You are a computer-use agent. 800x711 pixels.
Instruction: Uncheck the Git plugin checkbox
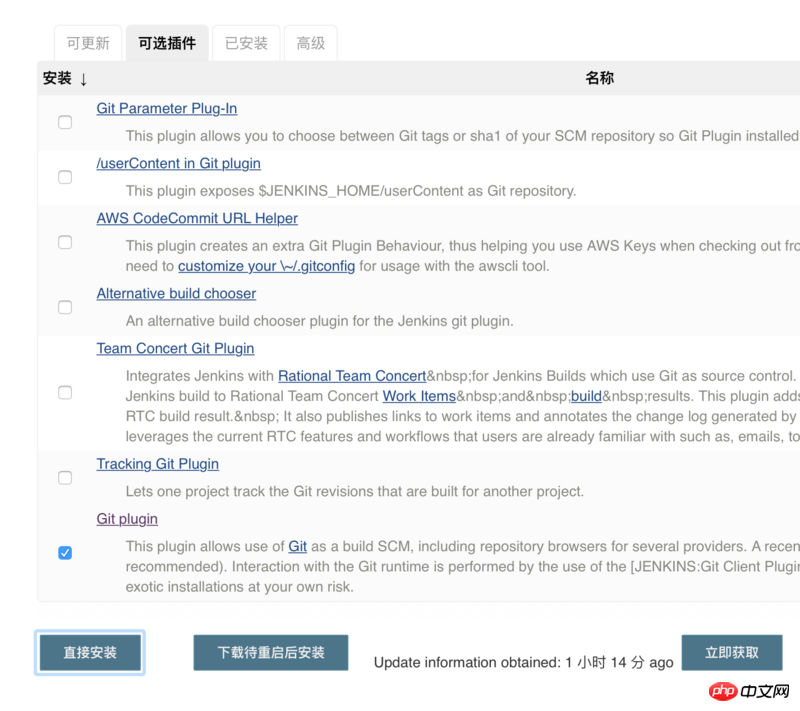pos(65,552)
